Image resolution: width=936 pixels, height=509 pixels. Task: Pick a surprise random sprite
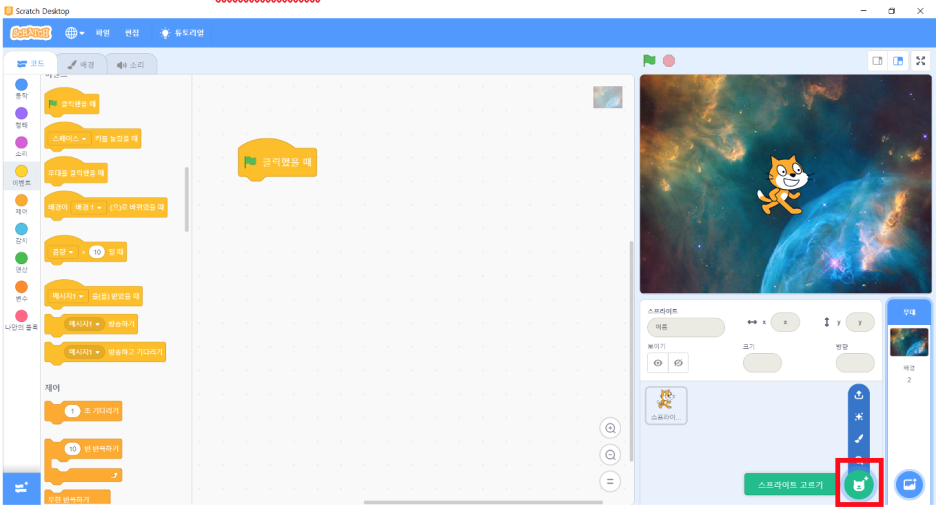coord(859,417)
